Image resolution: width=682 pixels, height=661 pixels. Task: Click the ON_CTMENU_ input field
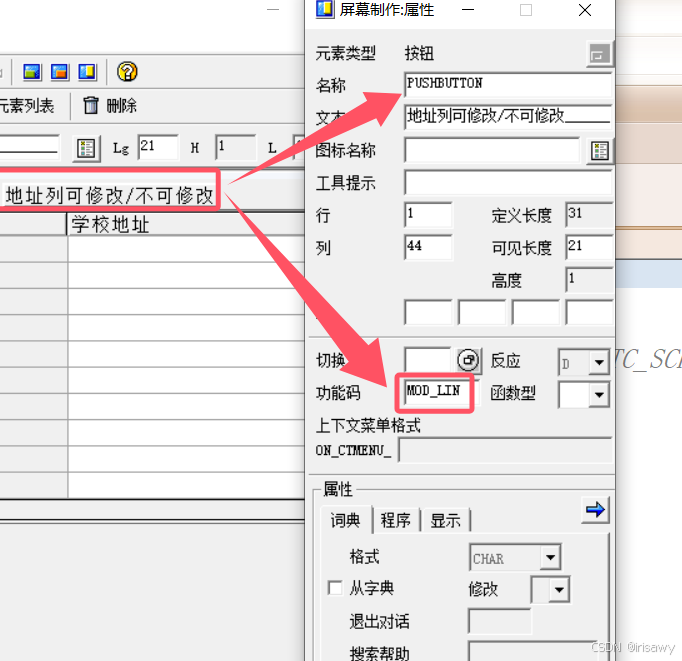point(505,451)
